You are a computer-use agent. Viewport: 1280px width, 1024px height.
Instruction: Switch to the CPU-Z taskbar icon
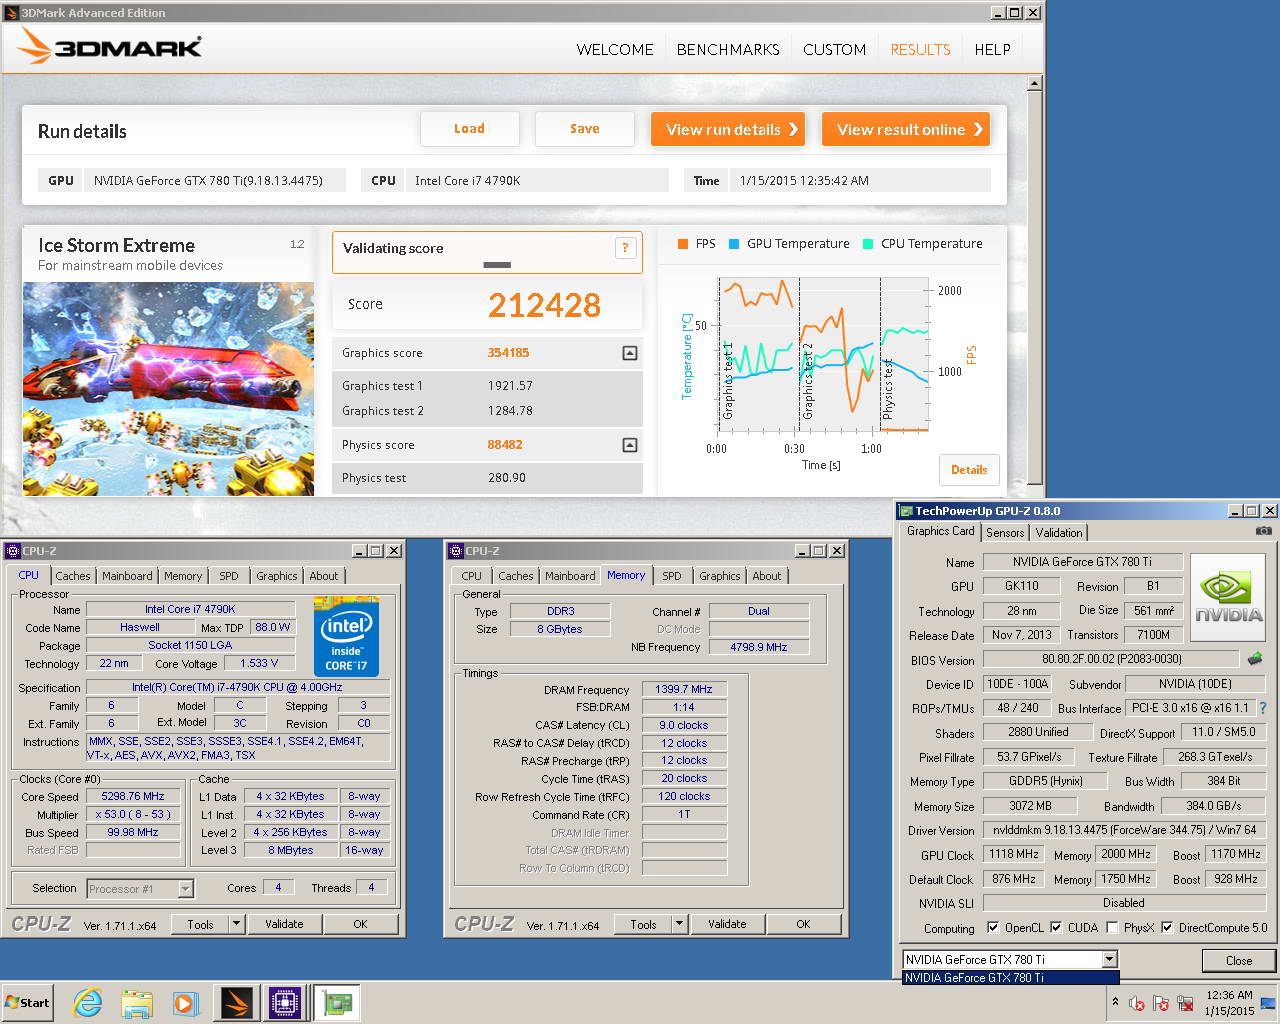[x=285, y=1003]
